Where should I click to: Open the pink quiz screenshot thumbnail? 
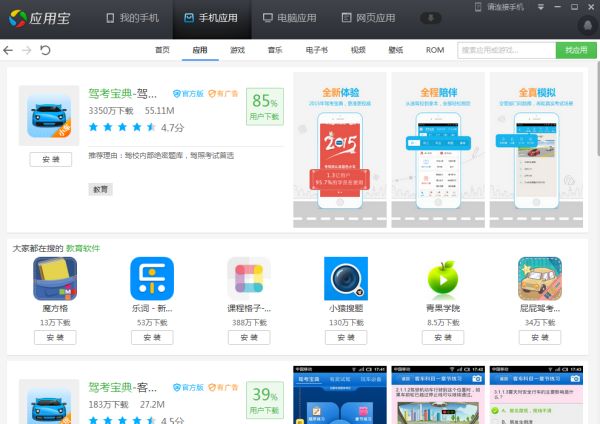click(536, 395)
